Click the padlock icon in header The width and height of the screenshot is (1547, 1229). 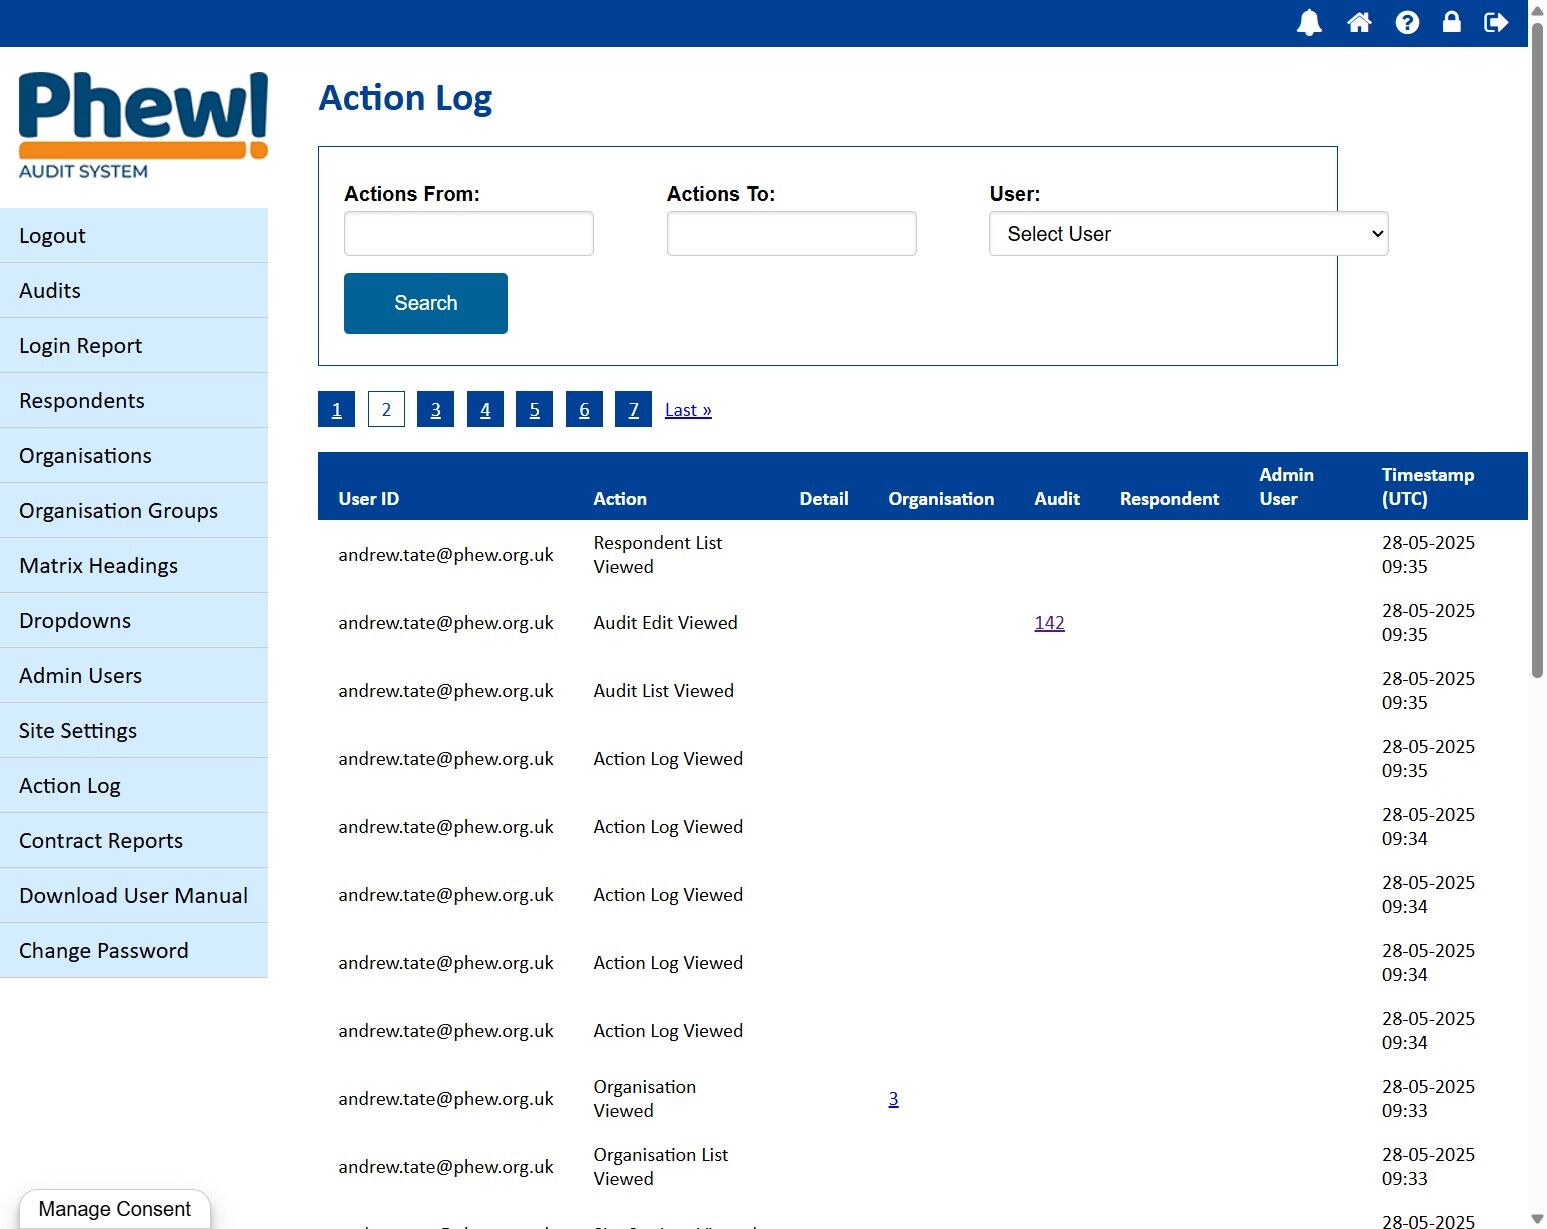point(1451,22)
